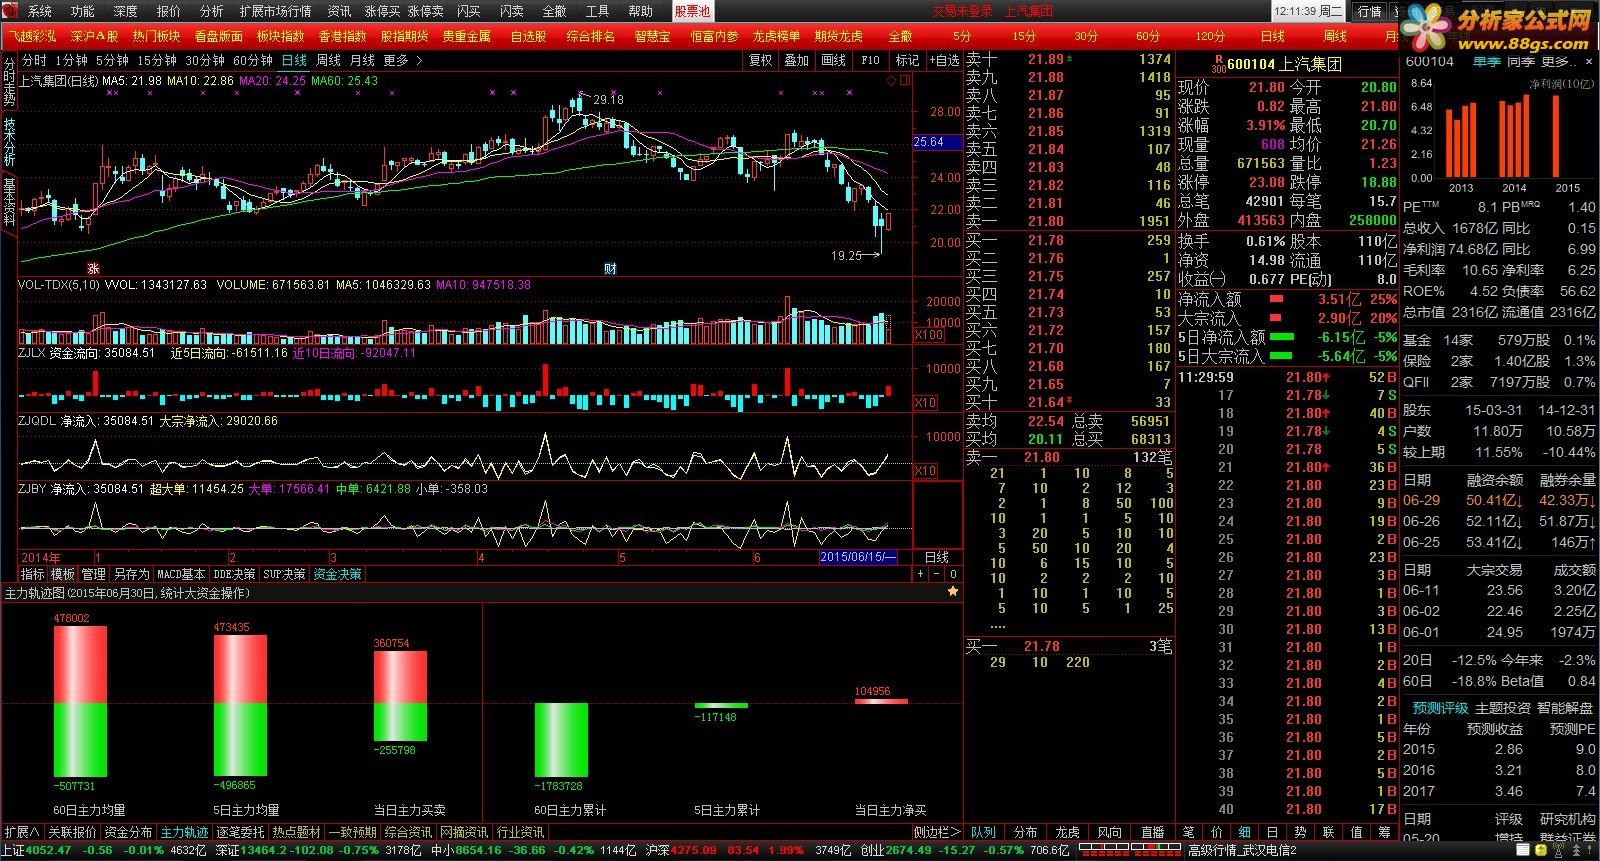Toggle 复权 price adjustment
Image resolution: width=1600 pixels, height=861 pixels.
(x=760, y=60)
